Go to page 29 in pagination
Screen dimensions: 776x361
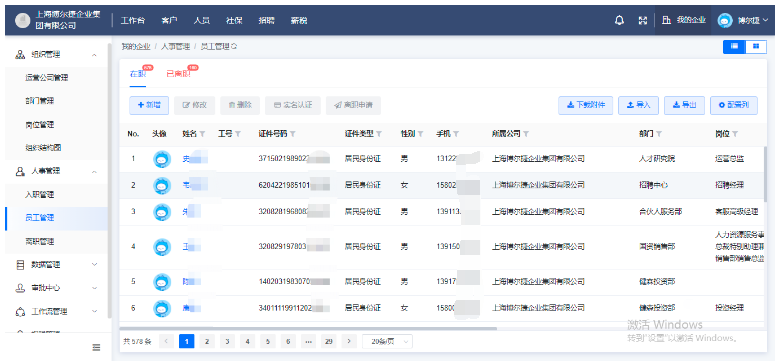pyautogui.click(x=327, y=341)
